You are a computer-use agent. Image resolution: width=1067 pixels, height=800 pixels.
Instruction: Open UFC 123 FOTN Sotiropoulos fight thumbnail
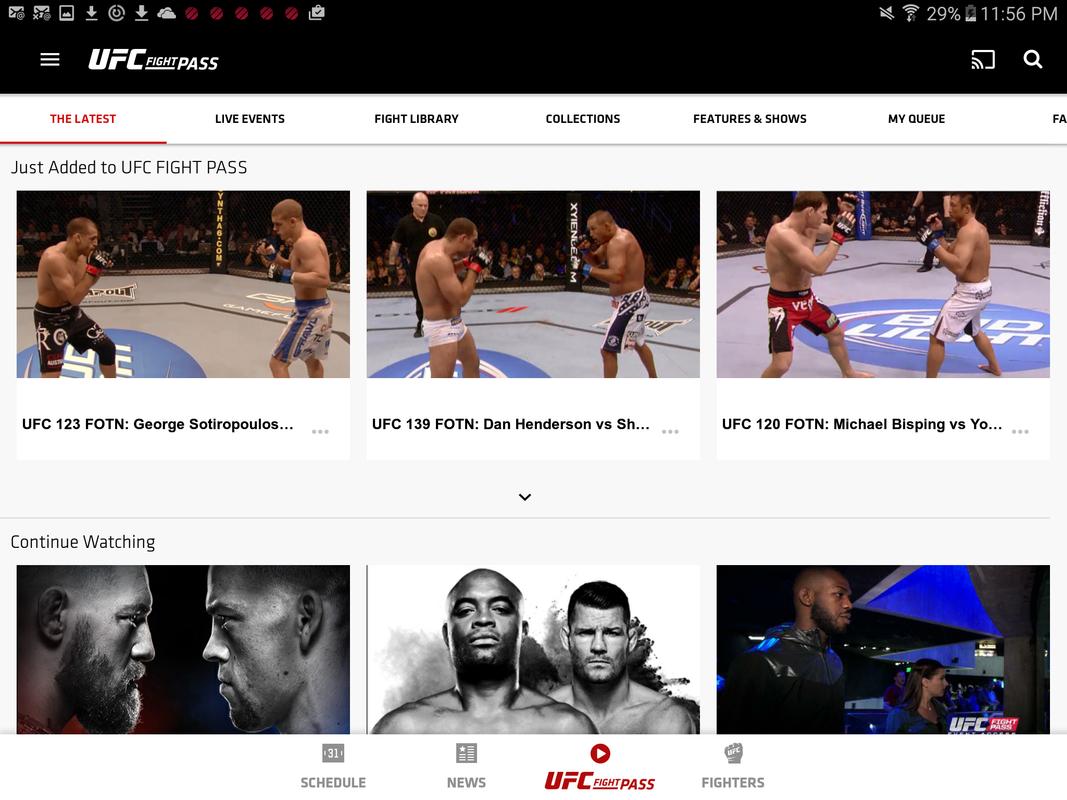click(183, 284)
